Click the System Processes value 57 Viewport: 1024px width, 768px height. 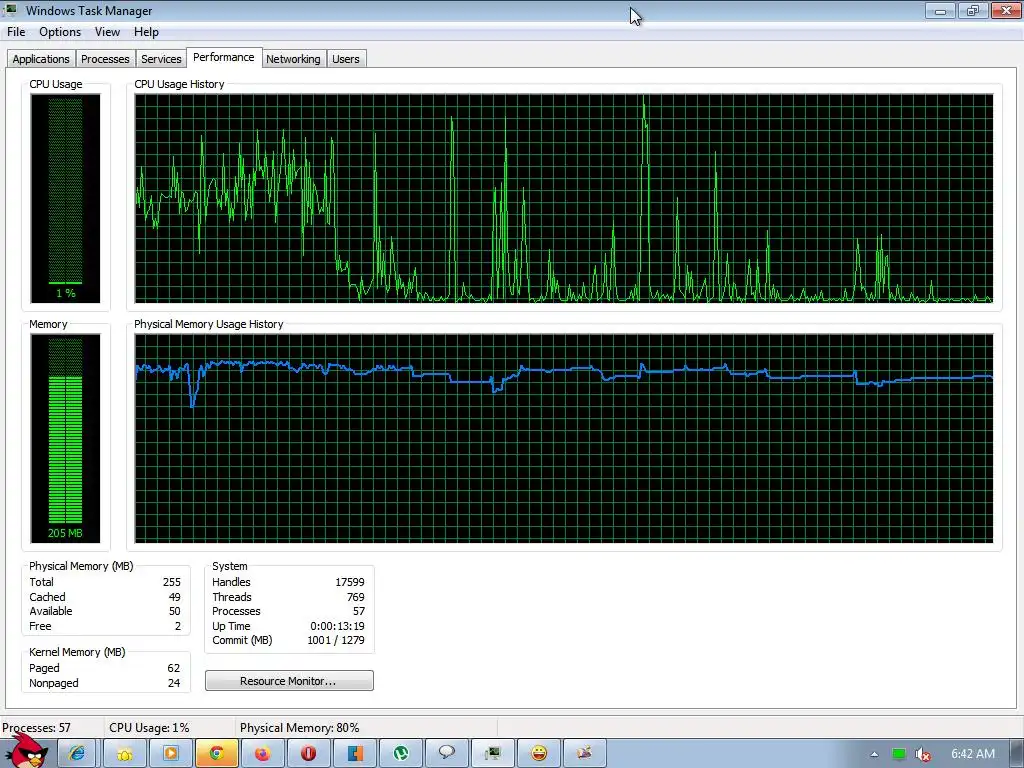[359, 611]
